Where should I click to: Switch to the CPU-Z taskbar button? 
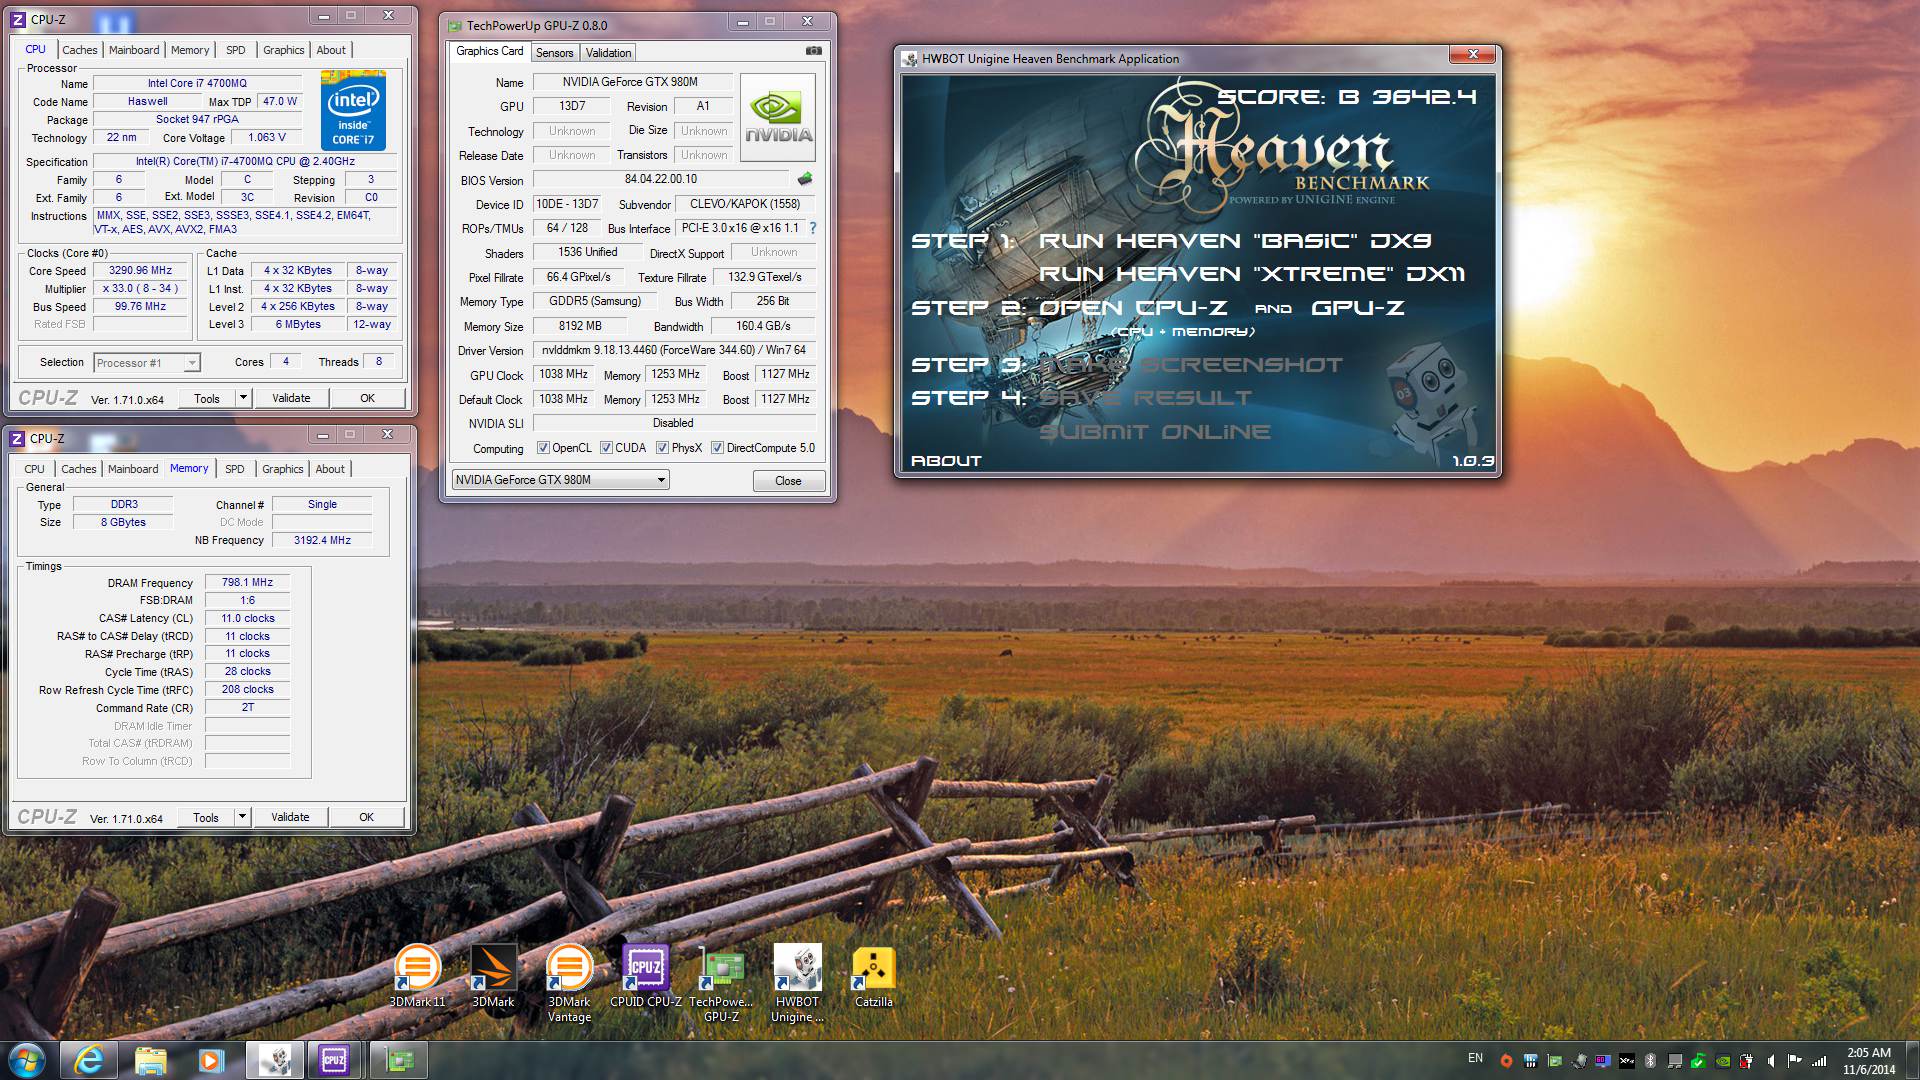(x=335, y=1060)
